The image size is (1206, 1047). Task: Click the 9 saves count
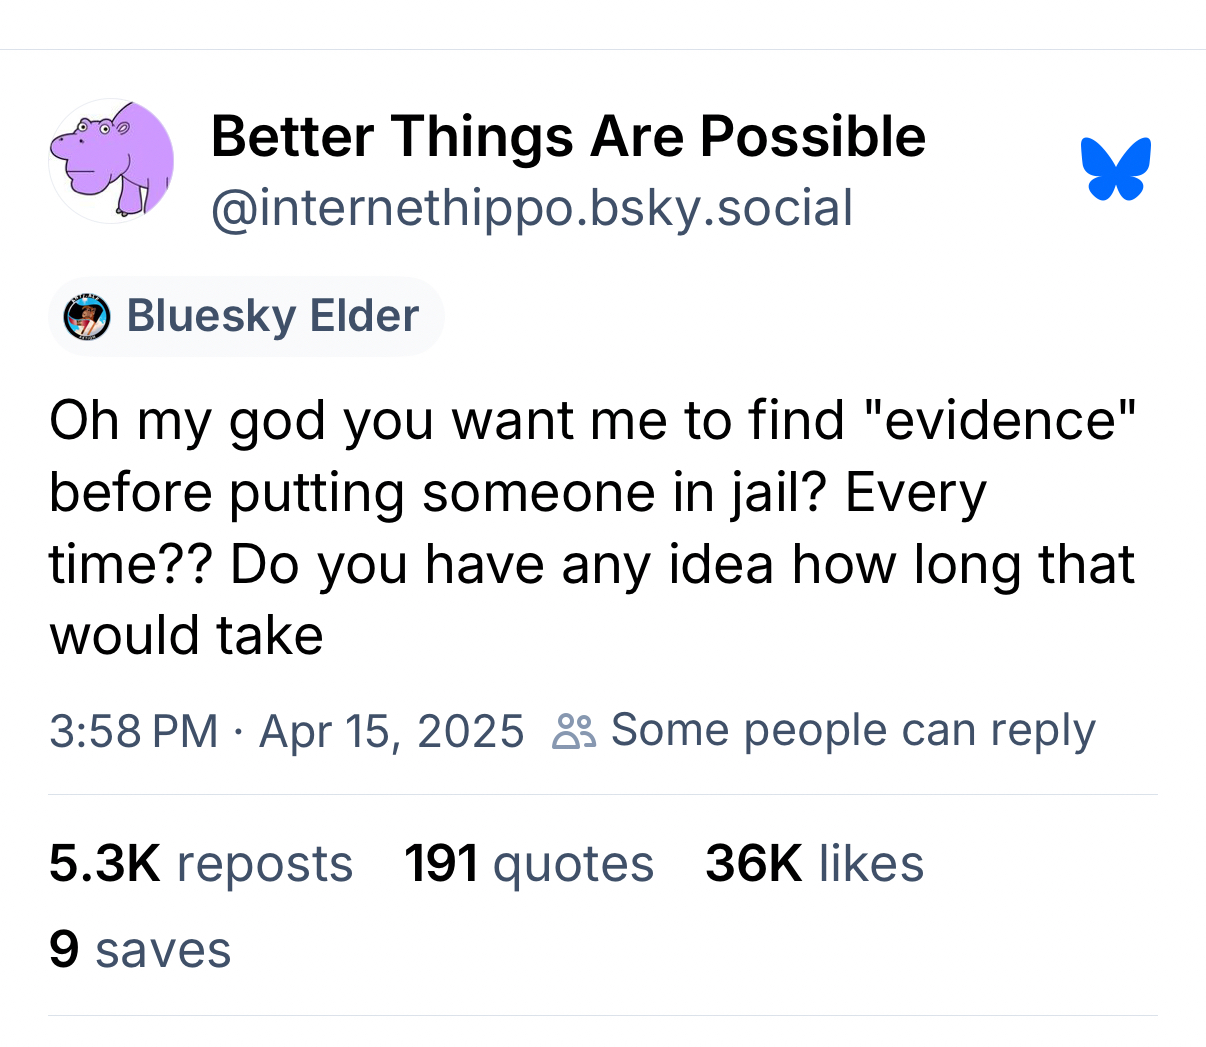click(x=139, y=949)
